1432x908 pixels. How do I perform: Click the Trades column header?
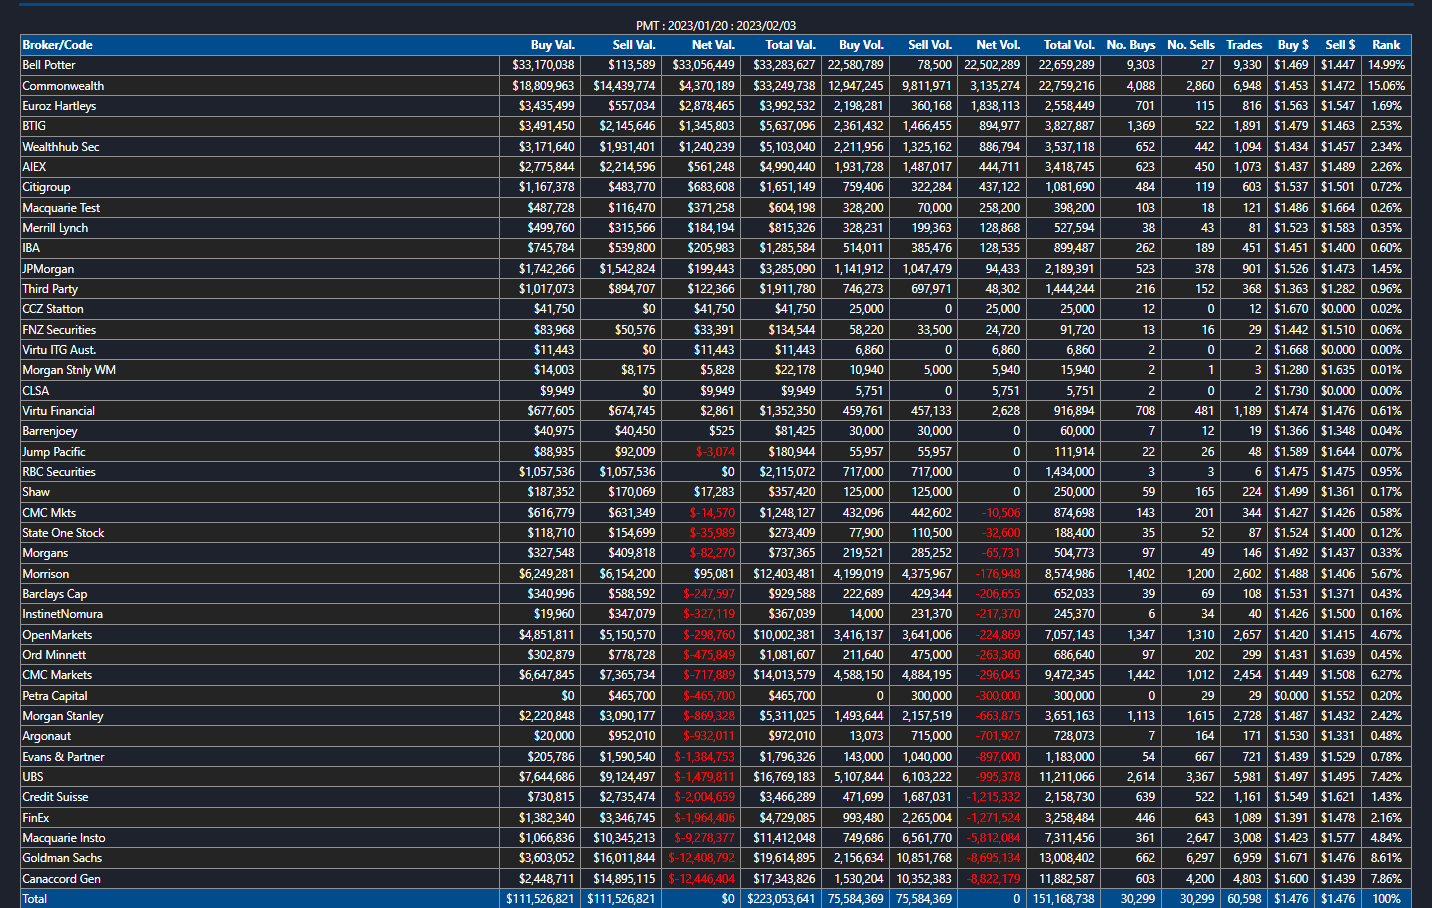pyautogui.click(x=1244, y=45)
